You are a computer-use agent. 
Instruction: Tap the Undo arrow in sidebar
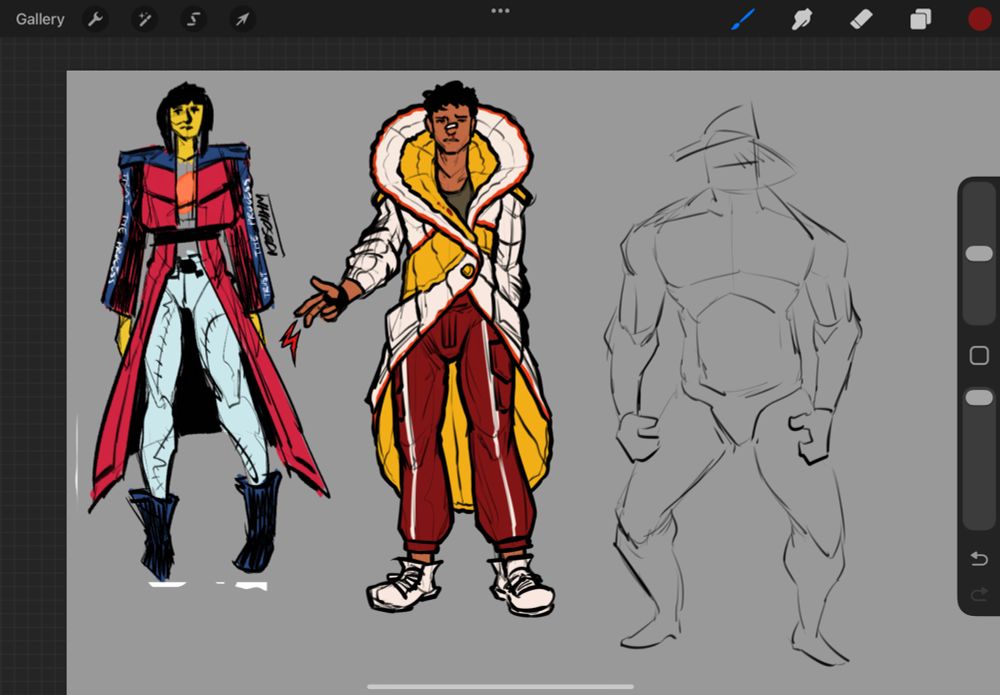pos(979,558)
